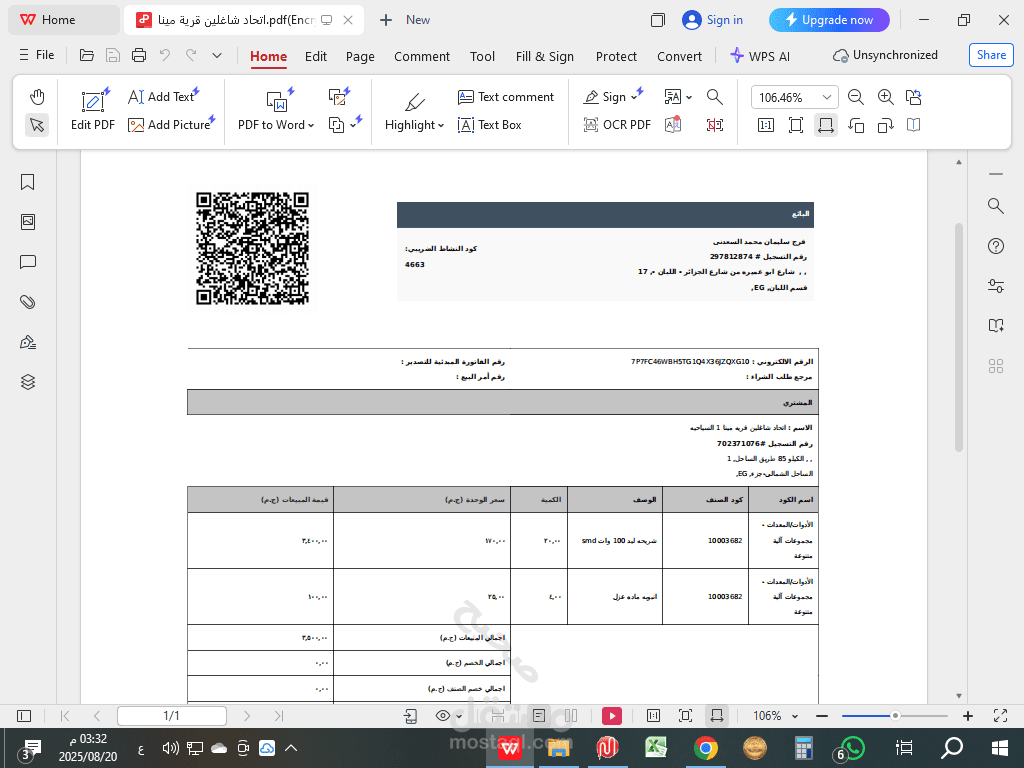
Task: Open WhatsApp from the taskbar
Action: (853, 748)
